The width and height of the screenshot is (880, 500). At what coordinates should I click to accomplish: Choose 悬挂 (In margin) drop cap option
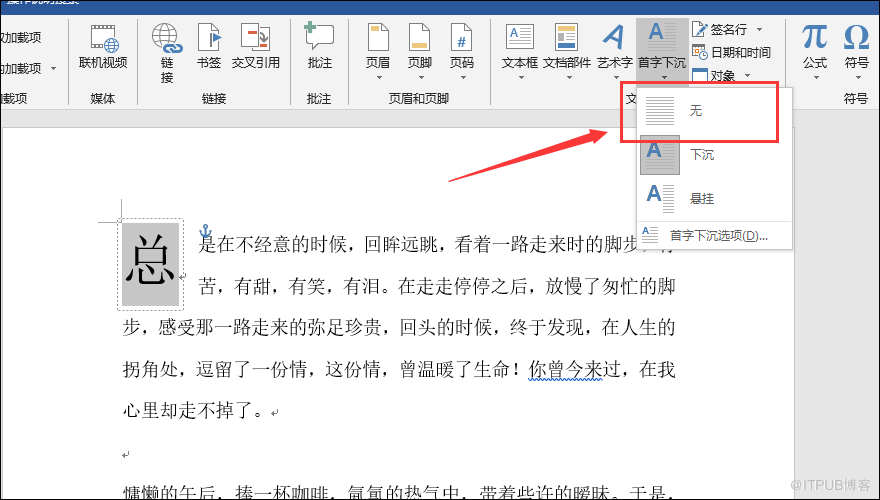pos(701,199)
